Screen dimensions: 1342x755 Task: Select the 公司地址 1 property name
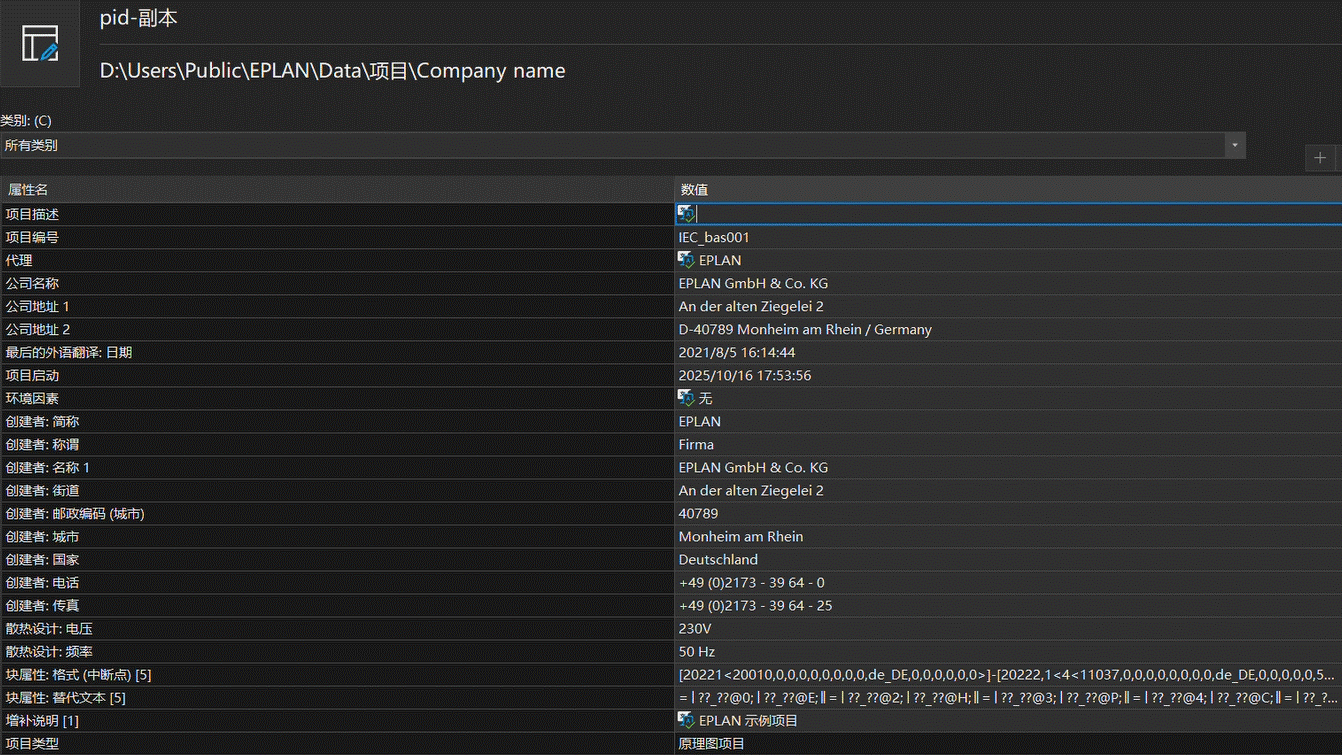tap(38, 306)
